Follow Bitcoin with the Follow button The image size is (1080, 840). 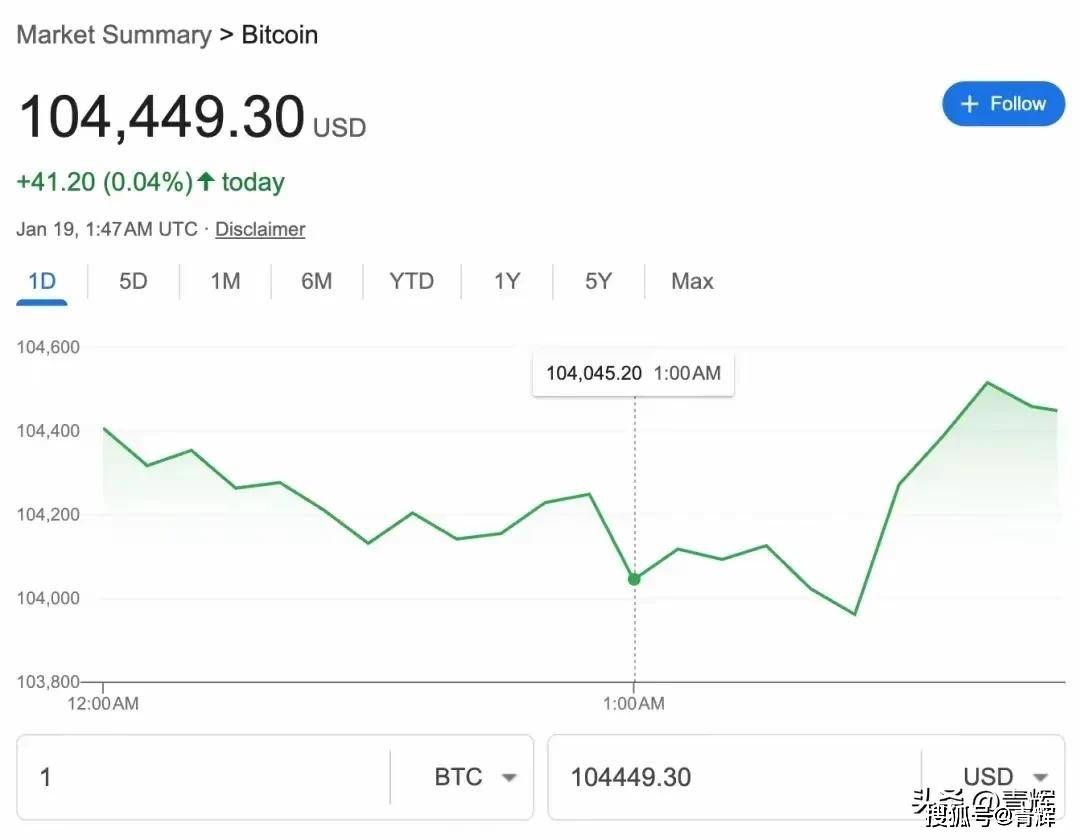pos(1004,104)
